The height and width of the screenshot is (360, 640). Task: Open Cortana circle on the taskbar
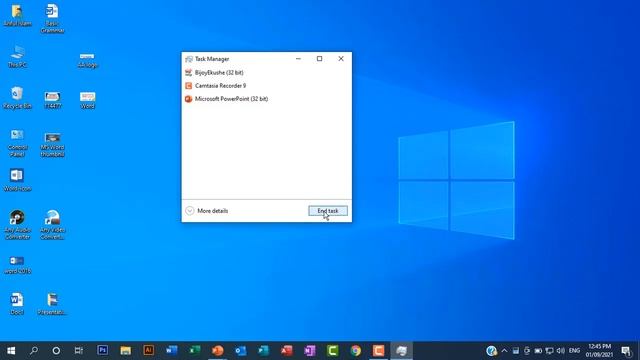56,351
